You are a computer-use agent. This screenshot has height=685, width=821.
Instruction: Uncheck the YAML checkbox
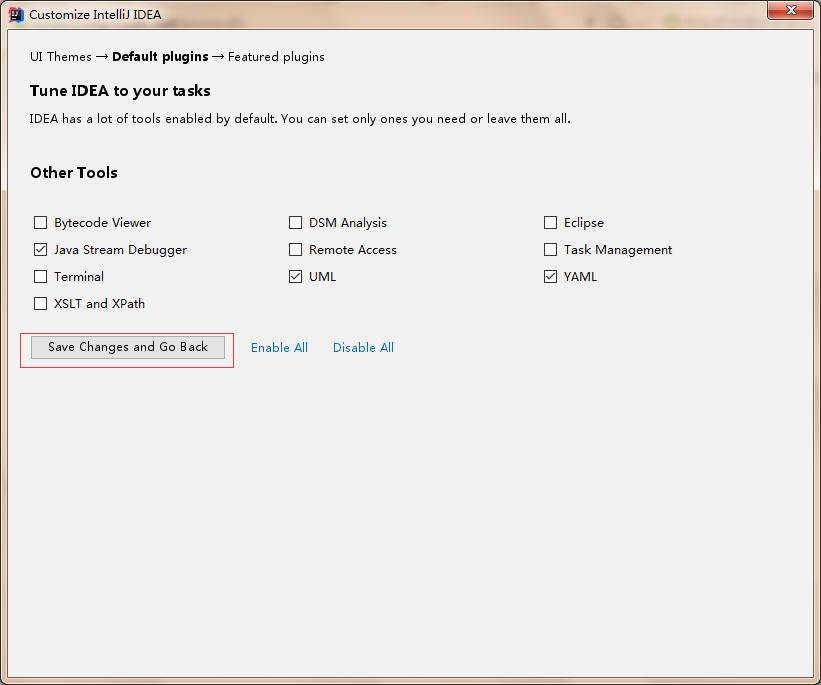click(x=550, y=277)
